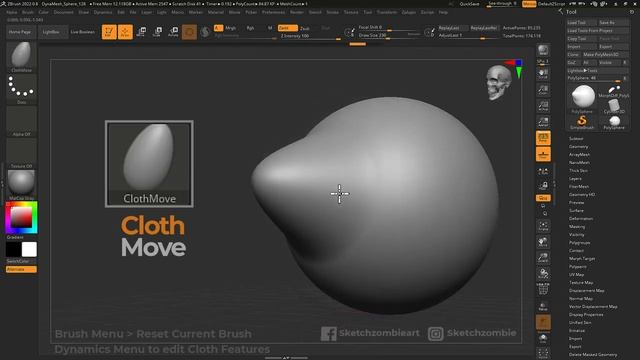Toggle the A channel button
This screenshot has width=640, height=360.
218,28
